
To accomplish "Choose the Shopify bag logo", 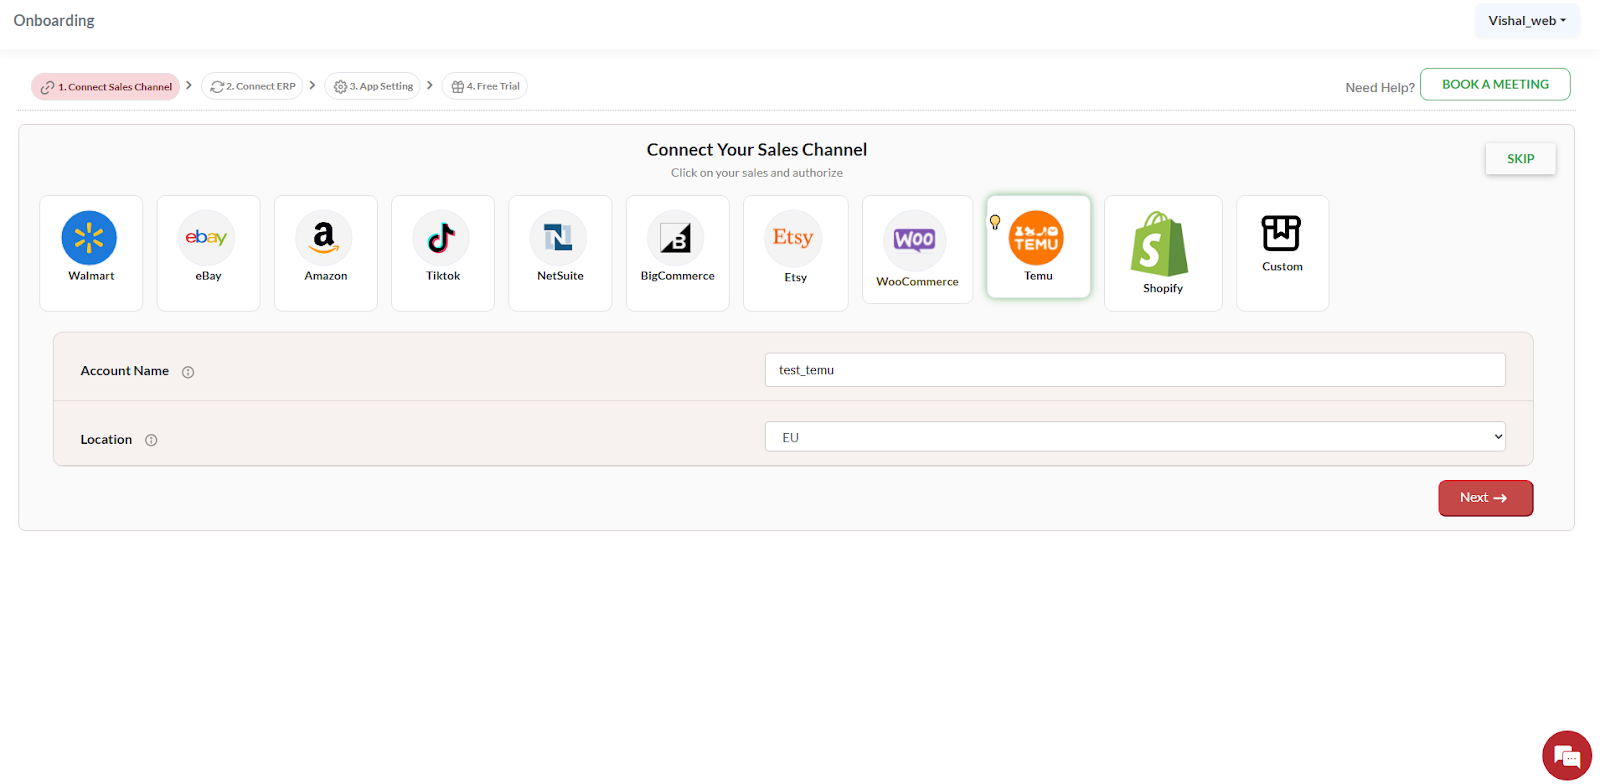I will click(x=1160, y=244).
